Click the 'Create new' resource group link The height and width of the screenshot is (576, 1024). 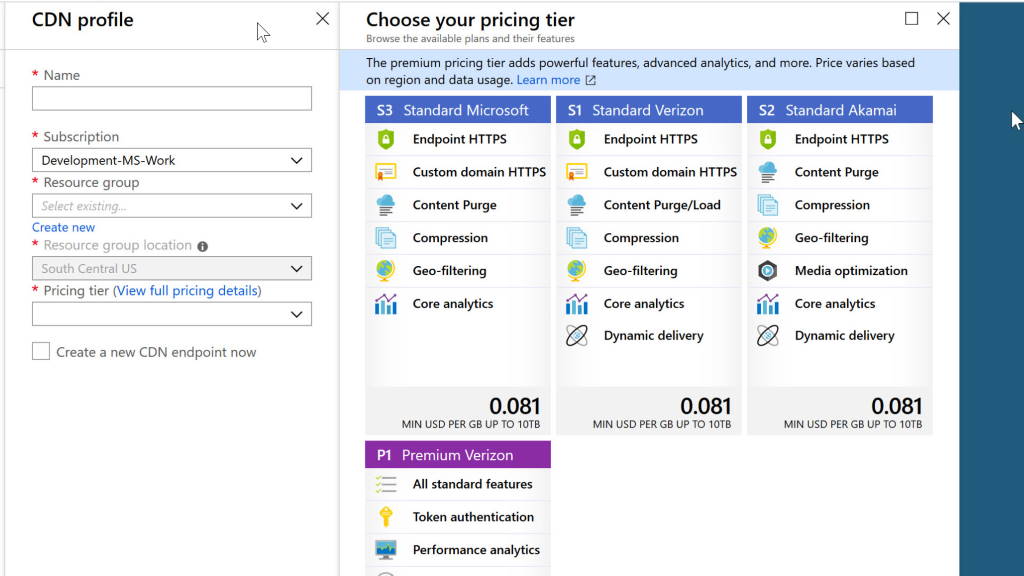[x=63, y=227]
